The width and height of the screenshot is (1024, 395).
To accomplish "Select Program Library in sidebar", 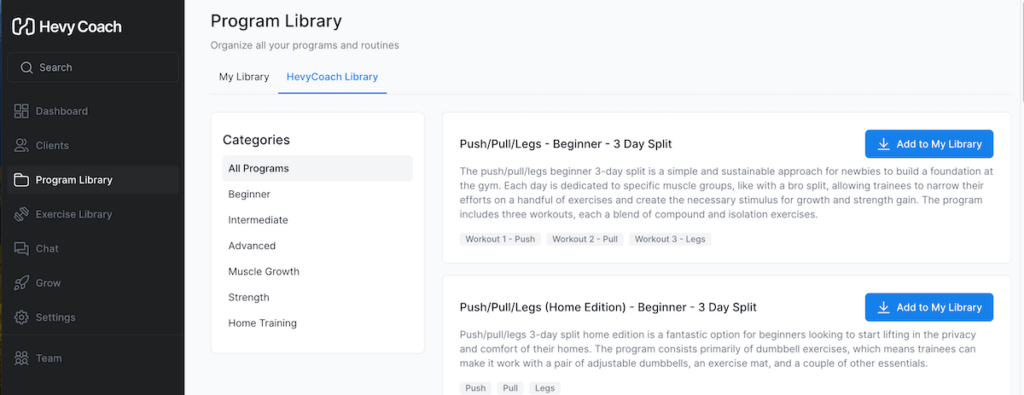I will 93,180.
